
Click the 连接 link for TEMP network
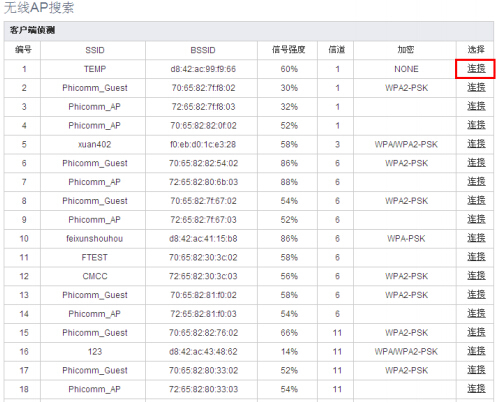pos(476,69)
